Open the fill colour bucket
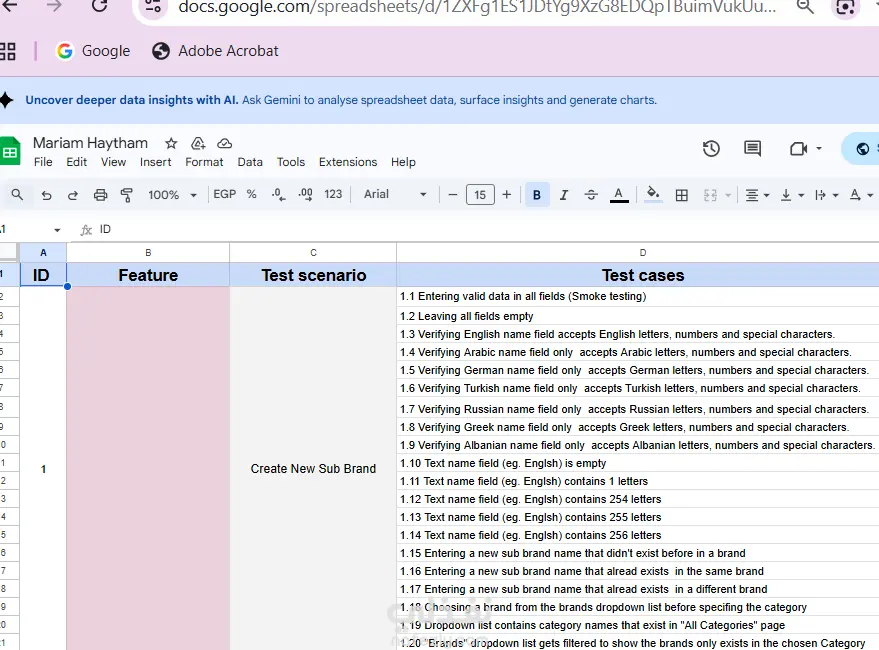This screenshot has height=650, width=879. 653,194
